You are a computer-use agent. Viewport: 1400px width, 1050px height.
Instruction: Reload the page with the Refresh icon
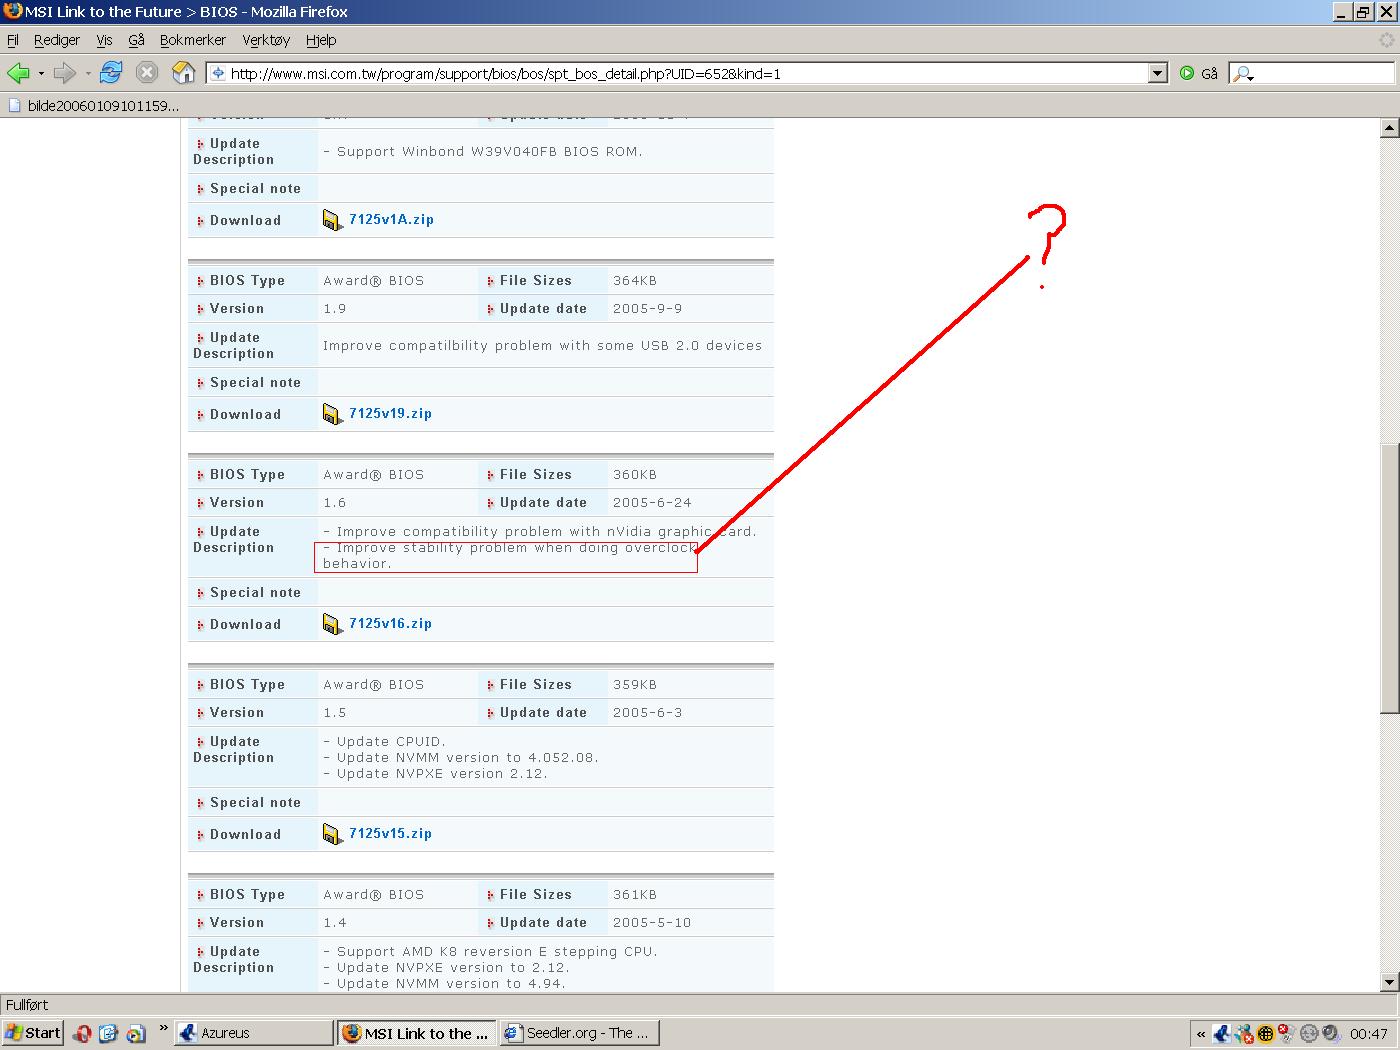(x=111, y=73)
